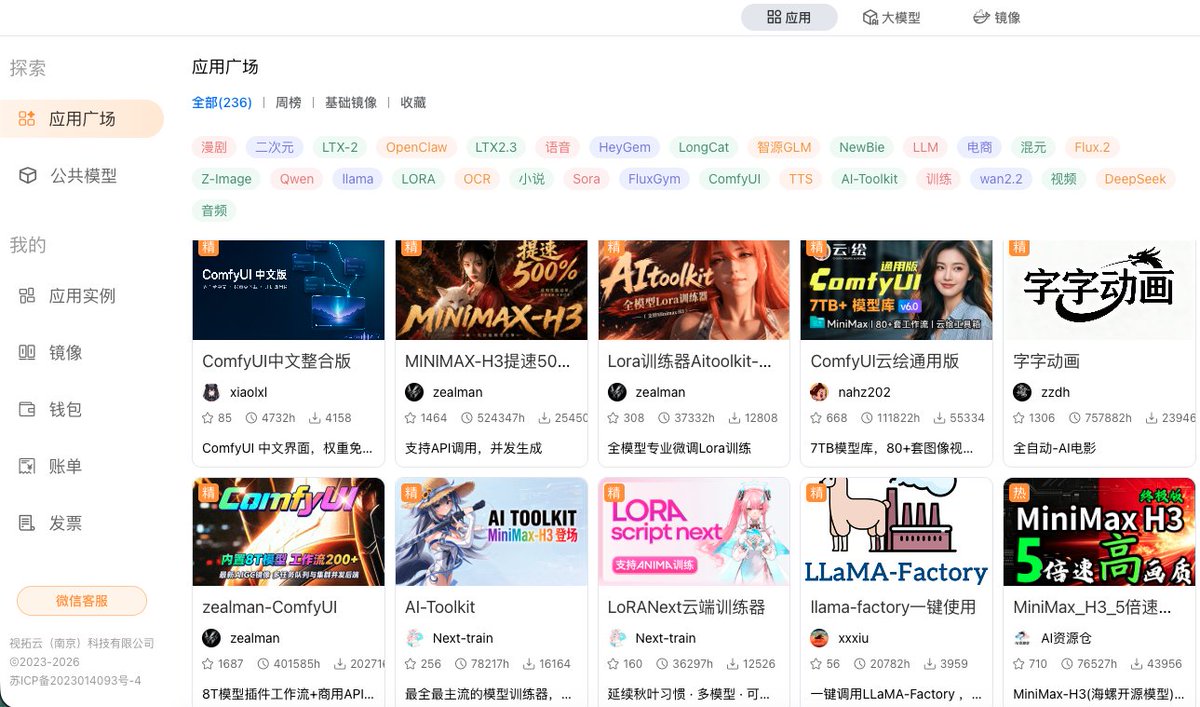Select the LORA tag
The height and width of the screenshot is (707, 1200).
[418, 179]
